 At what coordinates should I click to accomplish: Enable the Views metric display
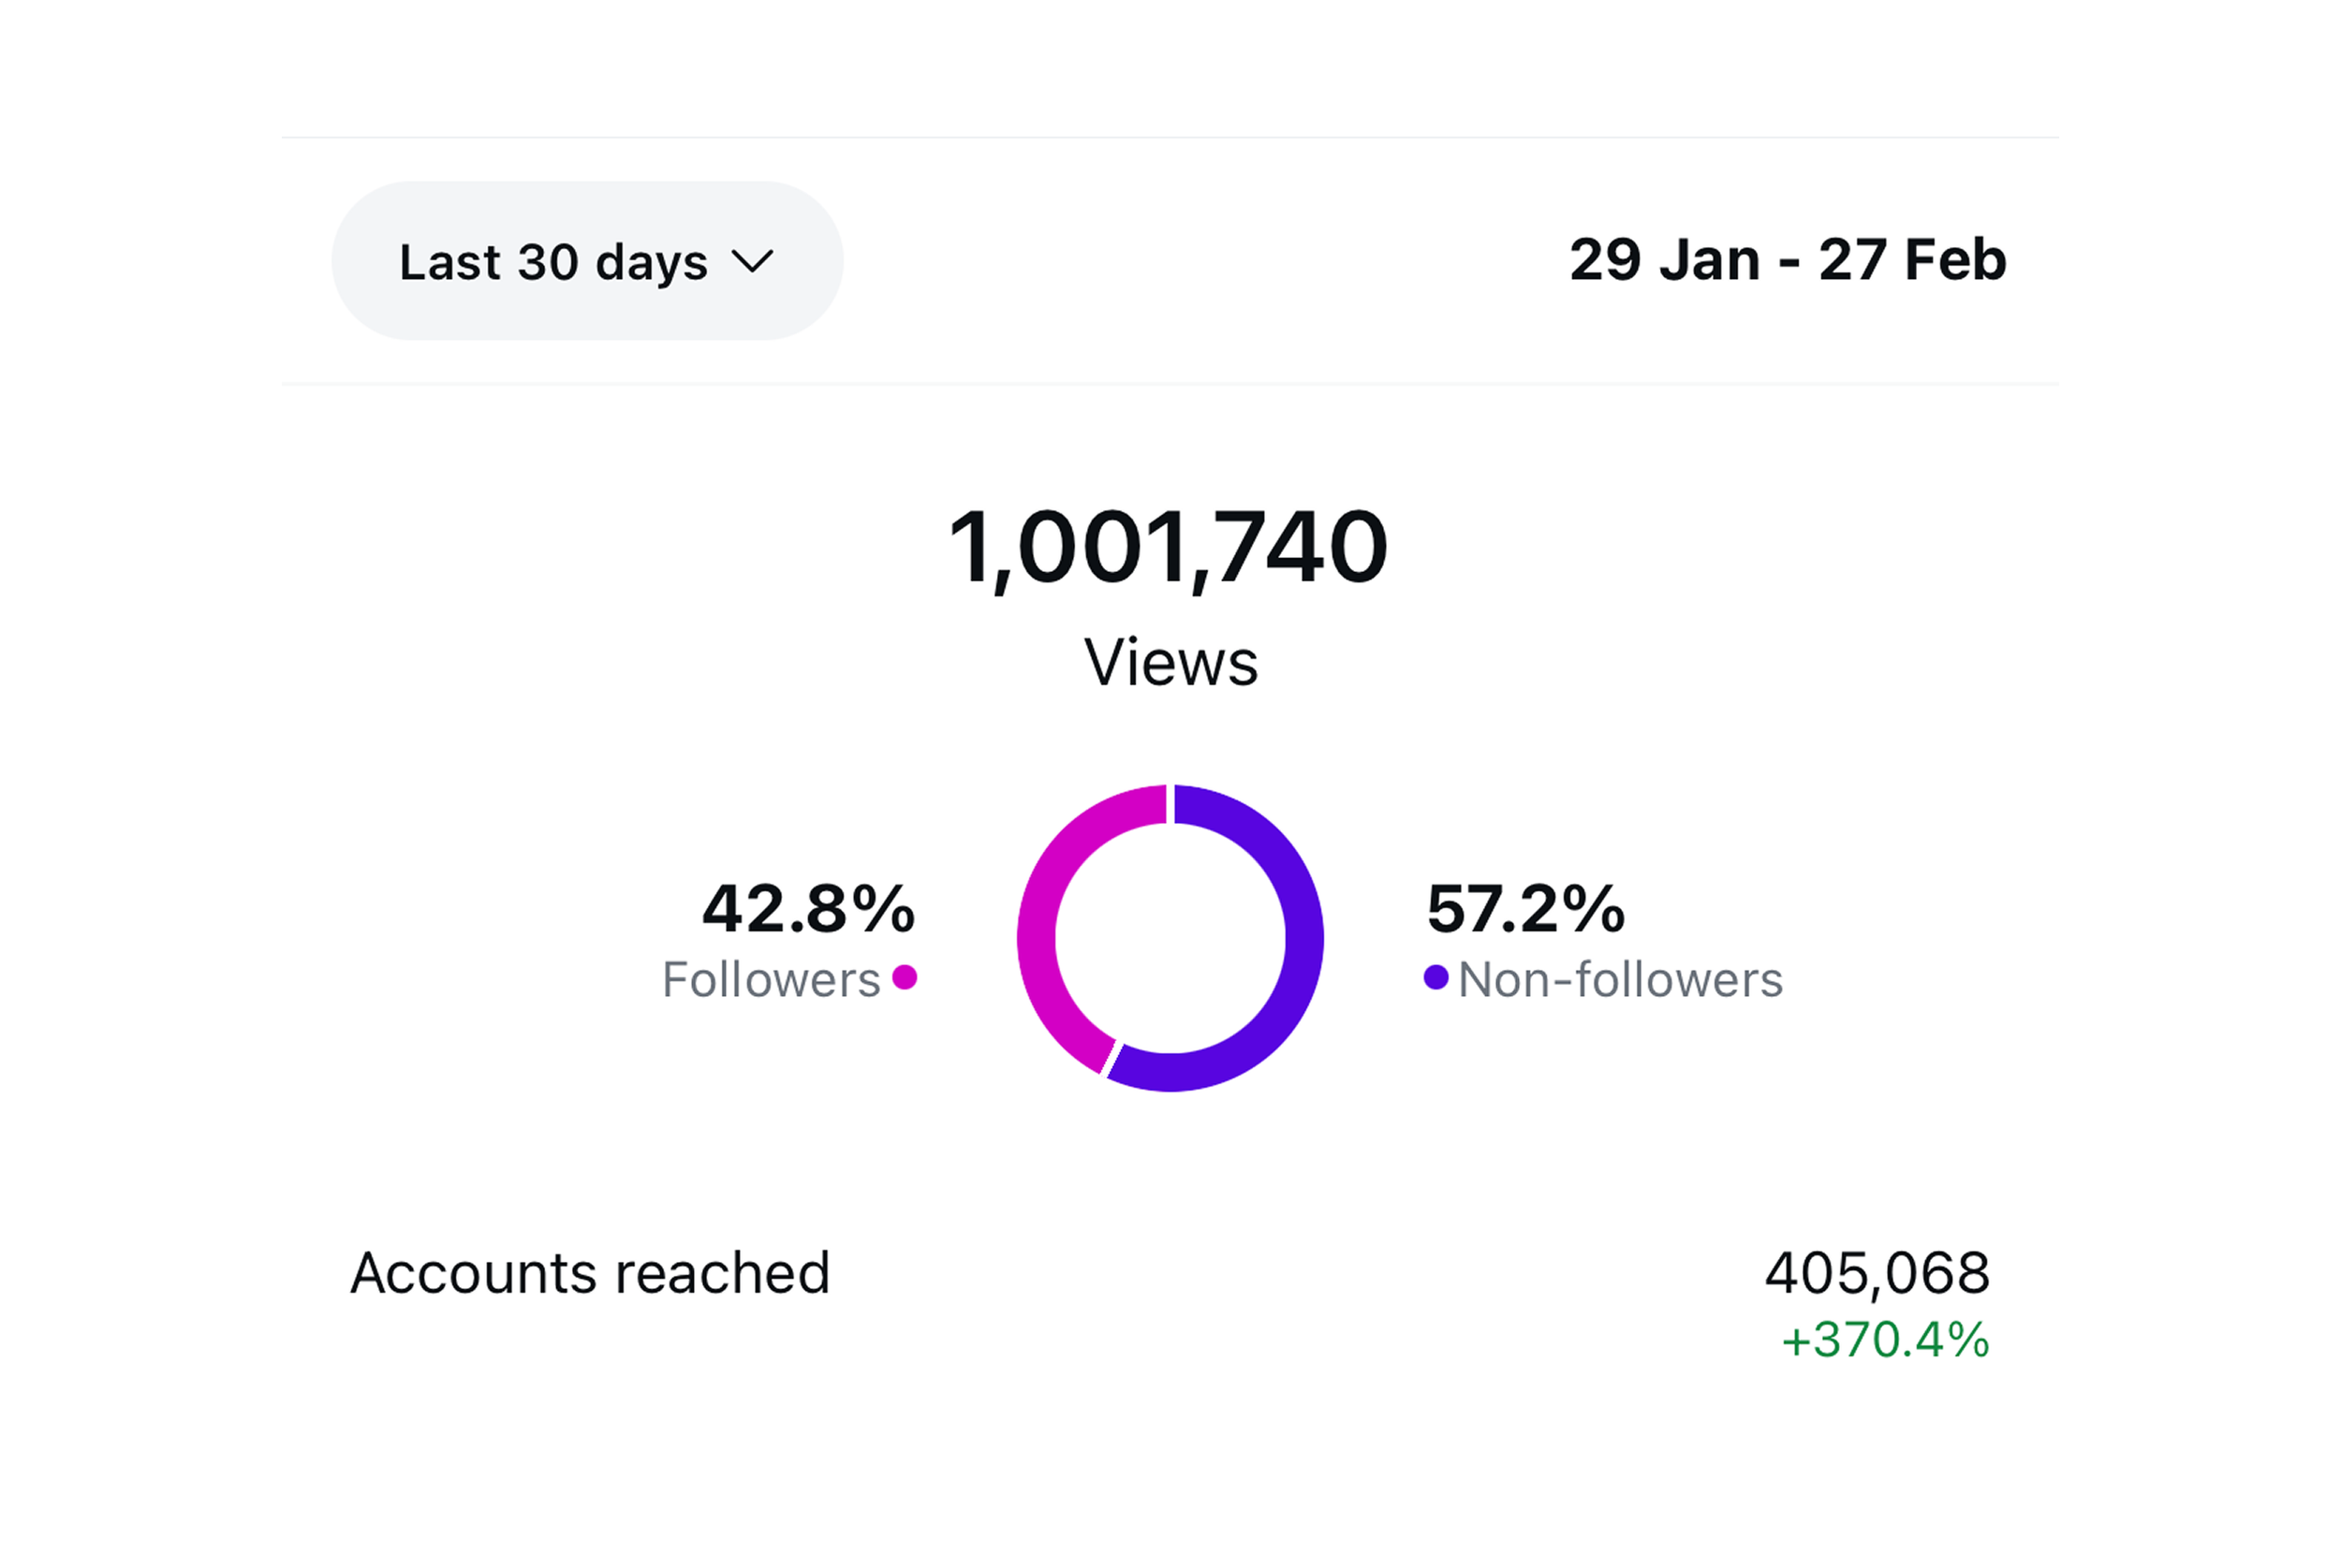(1170, 660)
